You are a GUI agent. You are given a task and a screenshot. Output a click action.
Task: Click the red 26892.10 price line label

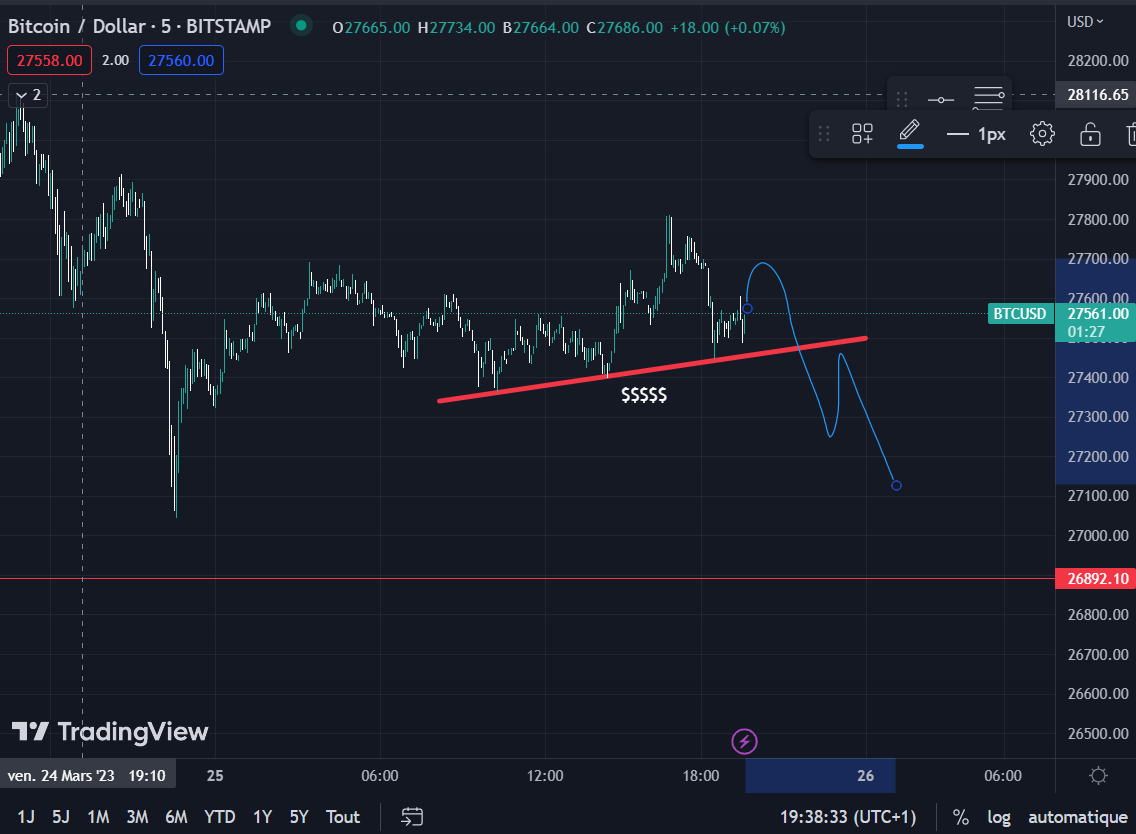point(1096,578)
